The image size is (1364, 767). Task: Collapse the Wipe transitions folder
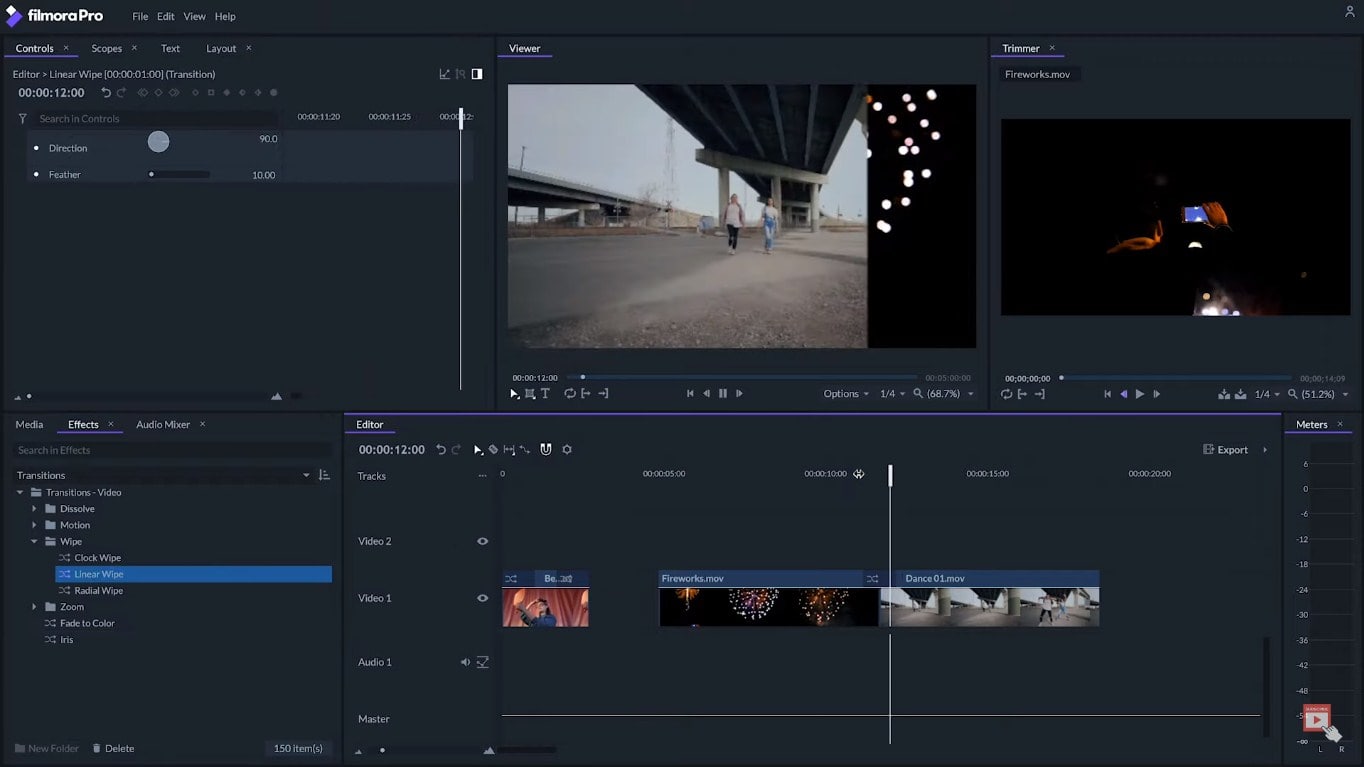35,542
